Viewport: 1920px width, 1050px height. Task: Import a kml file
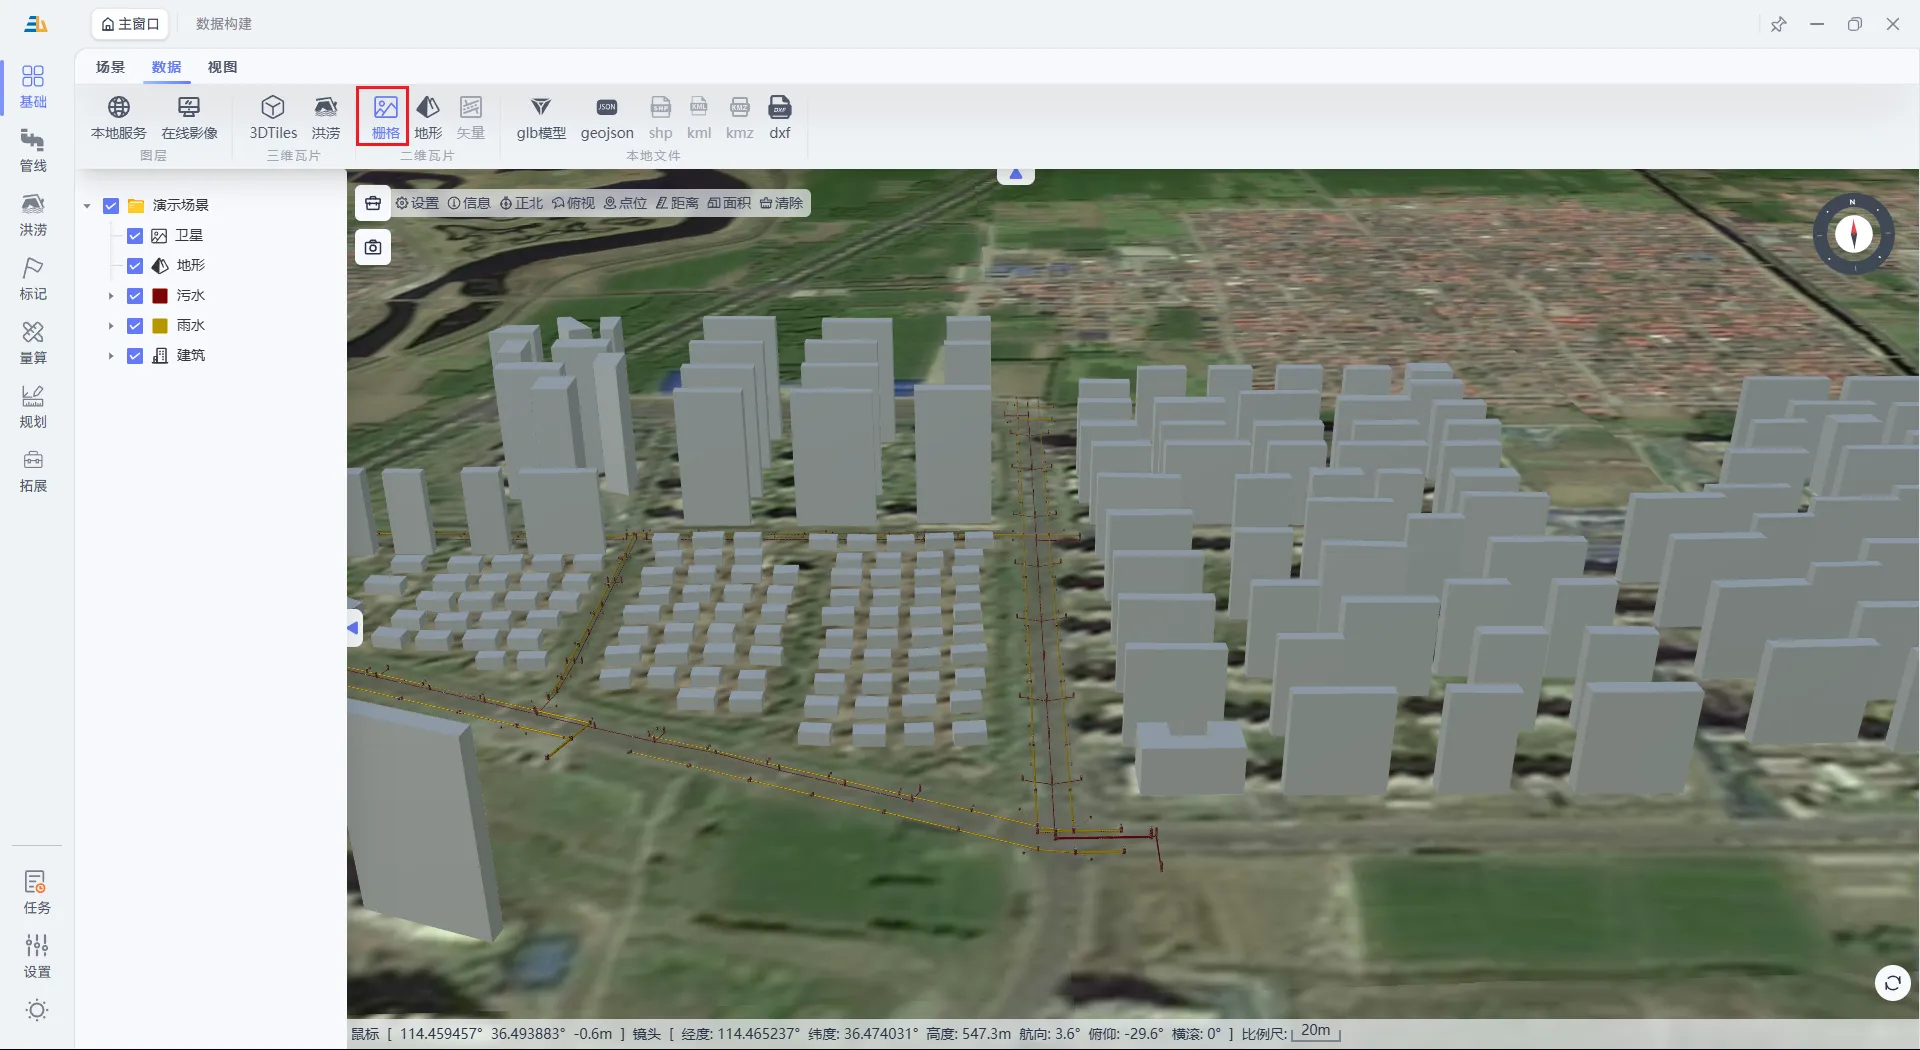click(699, 117)
